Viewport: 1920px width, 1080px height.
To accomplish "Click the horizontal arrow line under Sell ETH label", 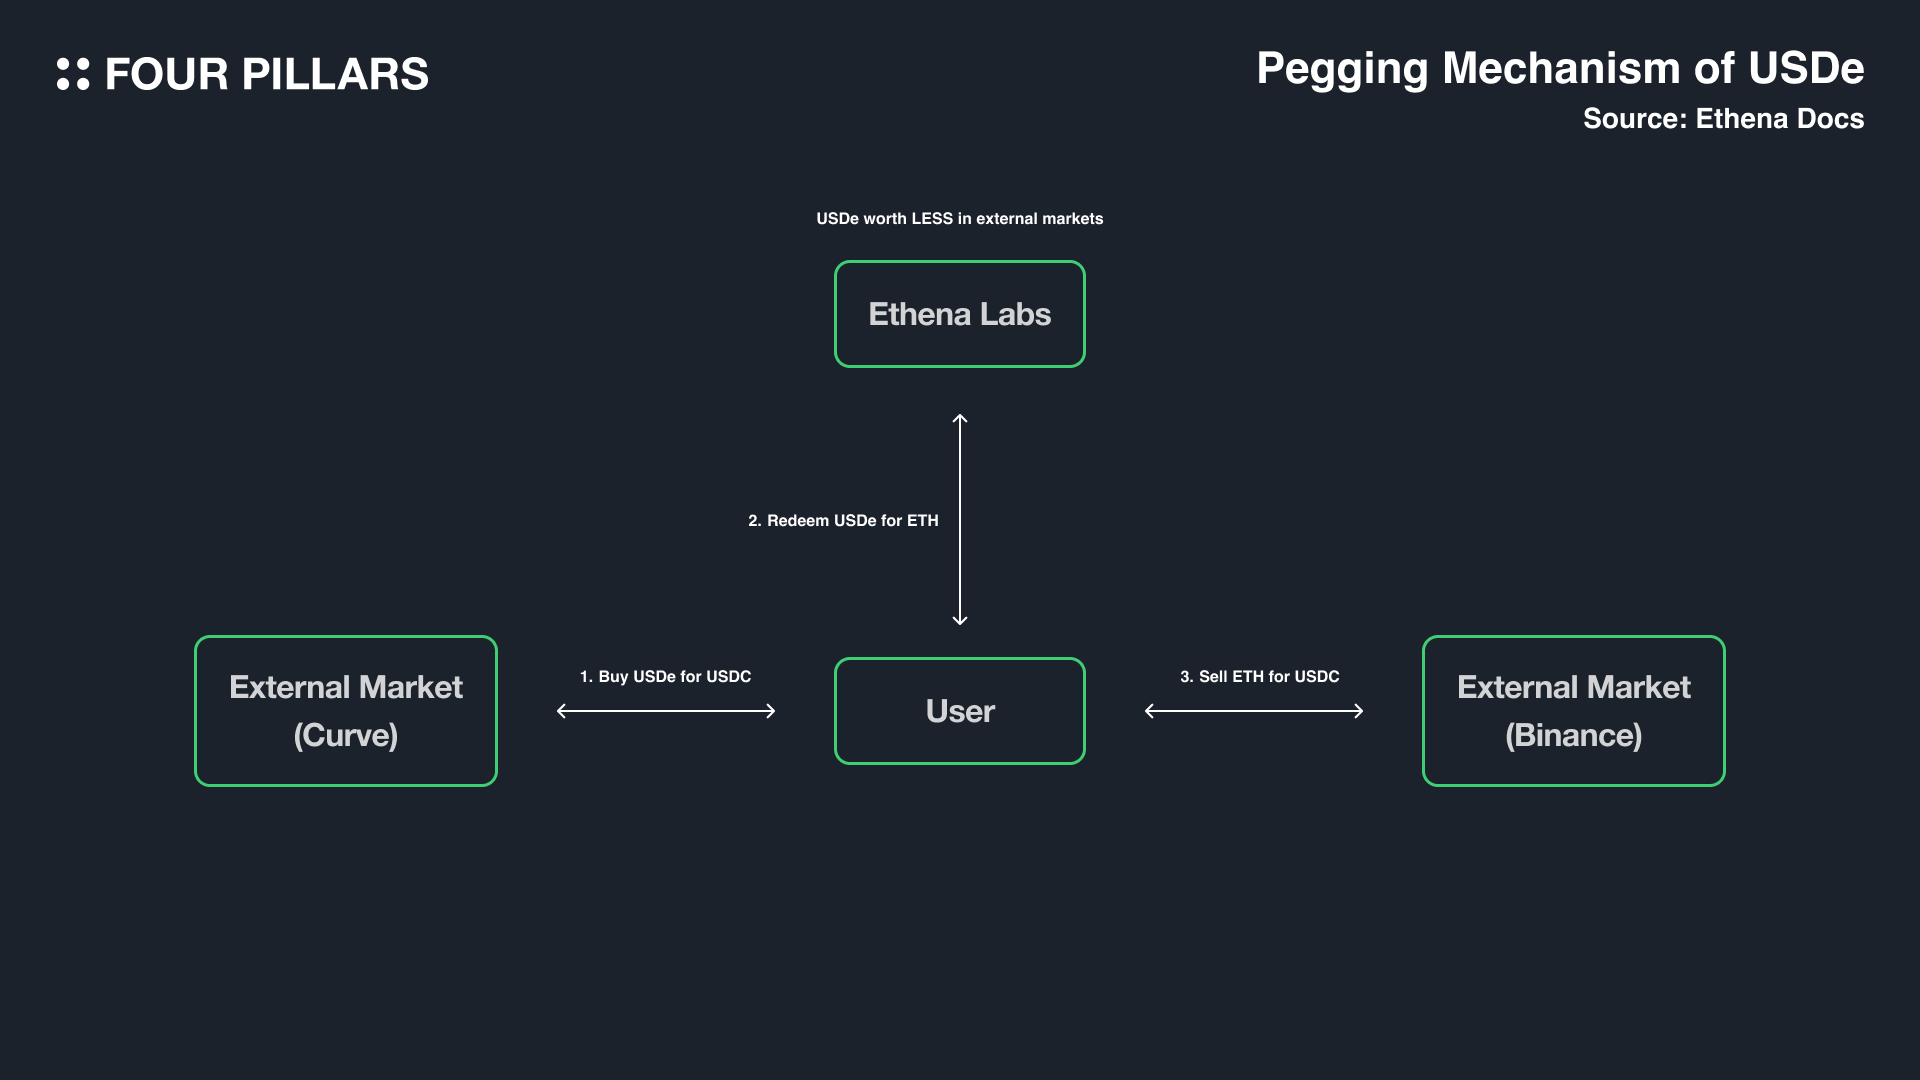I will point(1254,711).
